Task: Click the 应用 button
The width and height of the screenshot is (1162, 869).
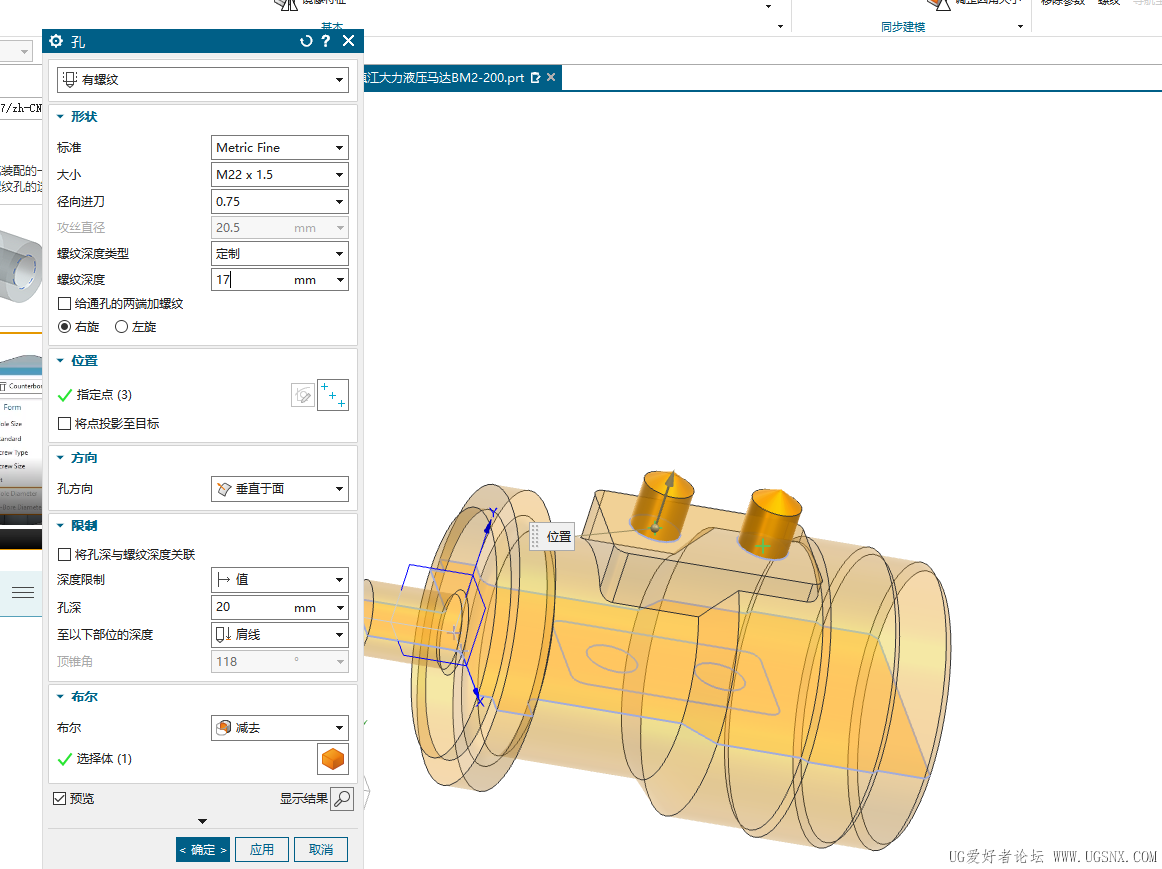Action: pos(262,850)
